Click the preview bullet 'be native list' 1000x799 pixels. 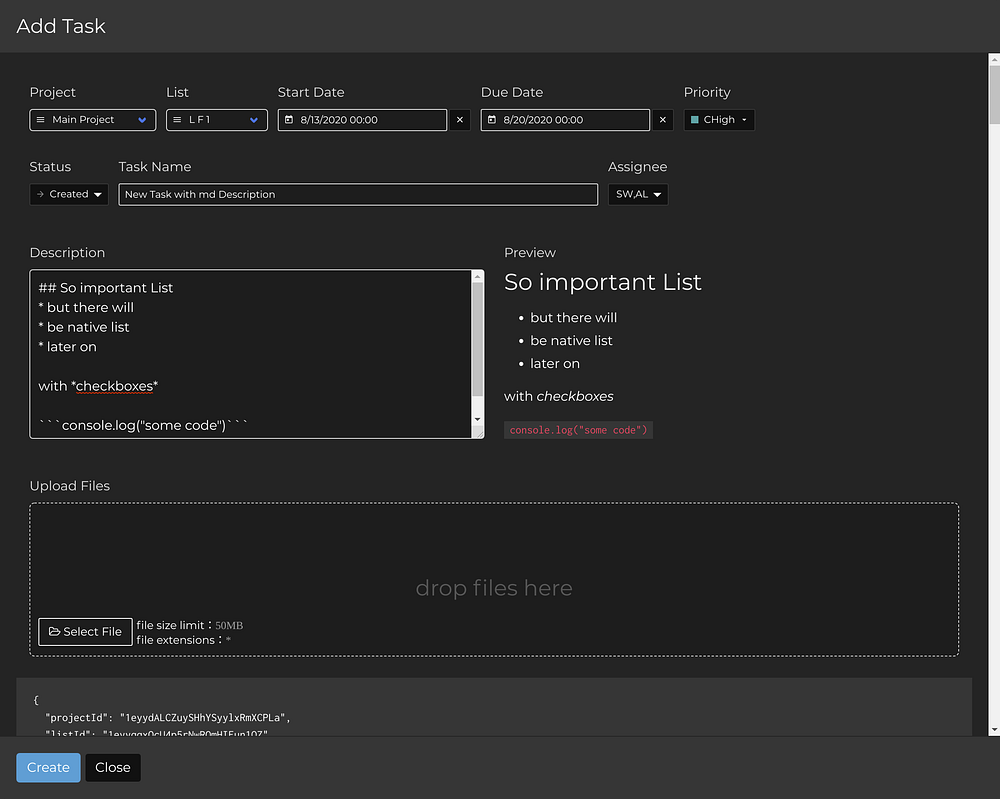[571, 341]
